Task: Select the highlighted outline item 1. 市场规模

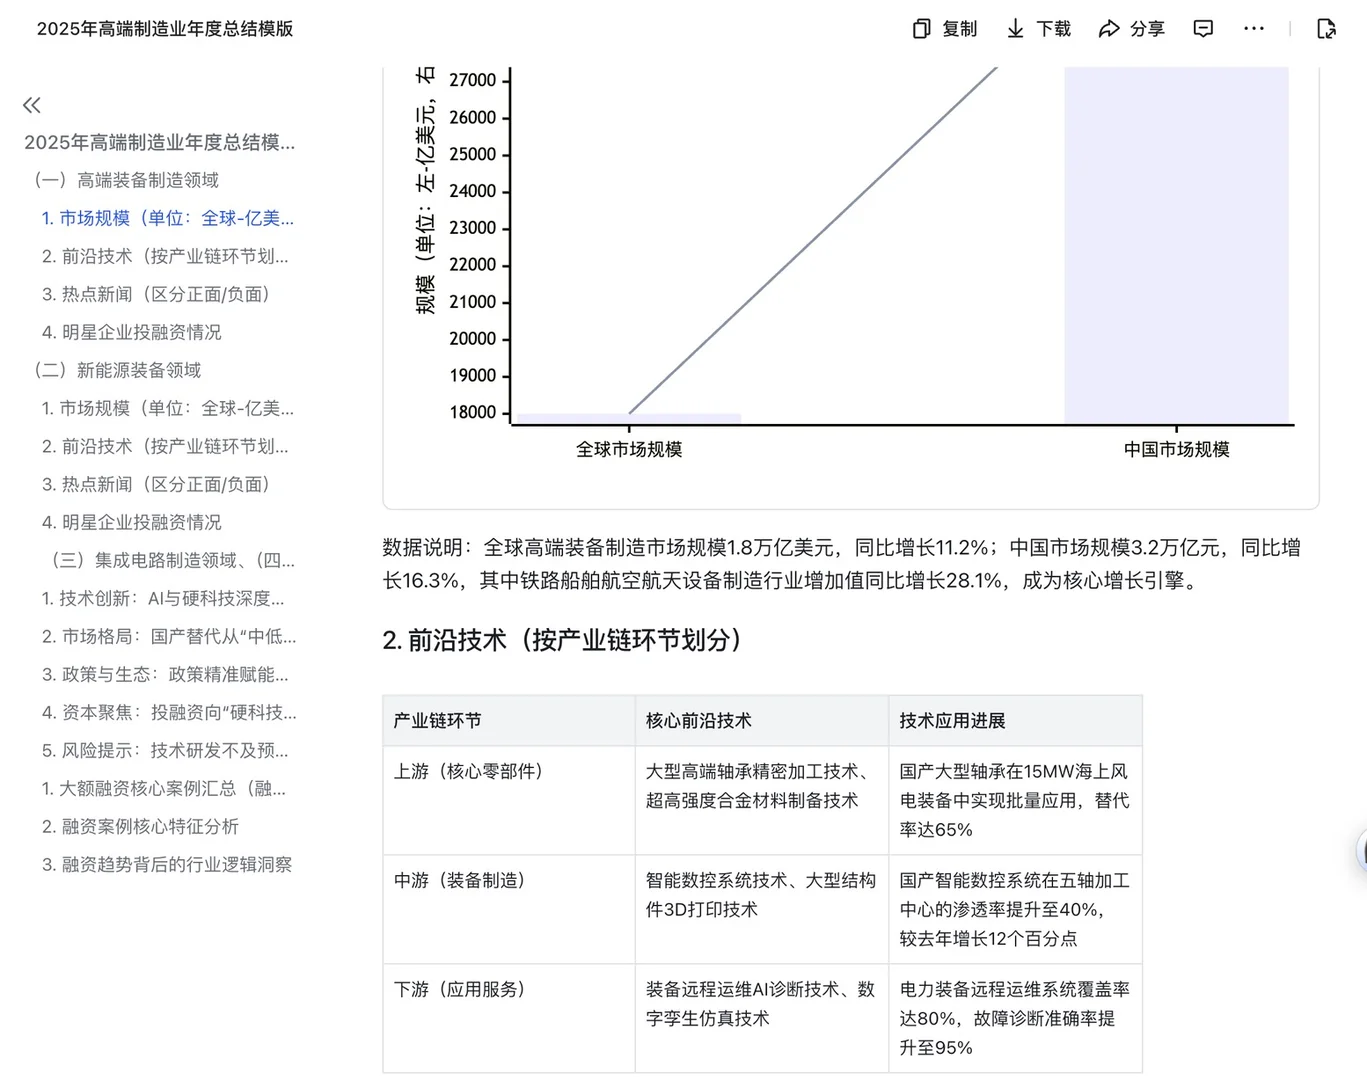Action: [x=167, y=218]
